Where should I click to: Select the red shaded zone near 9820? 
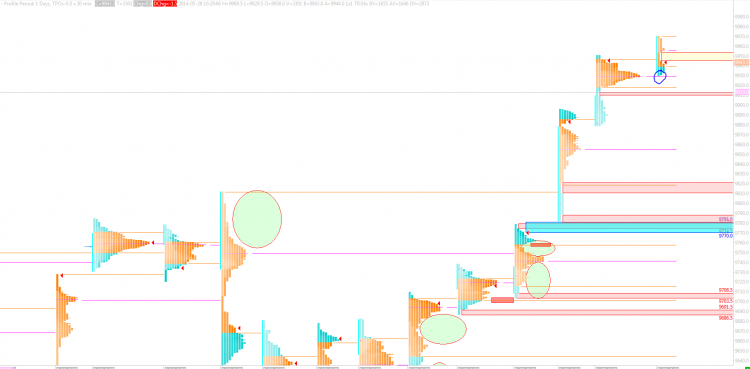tap(648, 188)
